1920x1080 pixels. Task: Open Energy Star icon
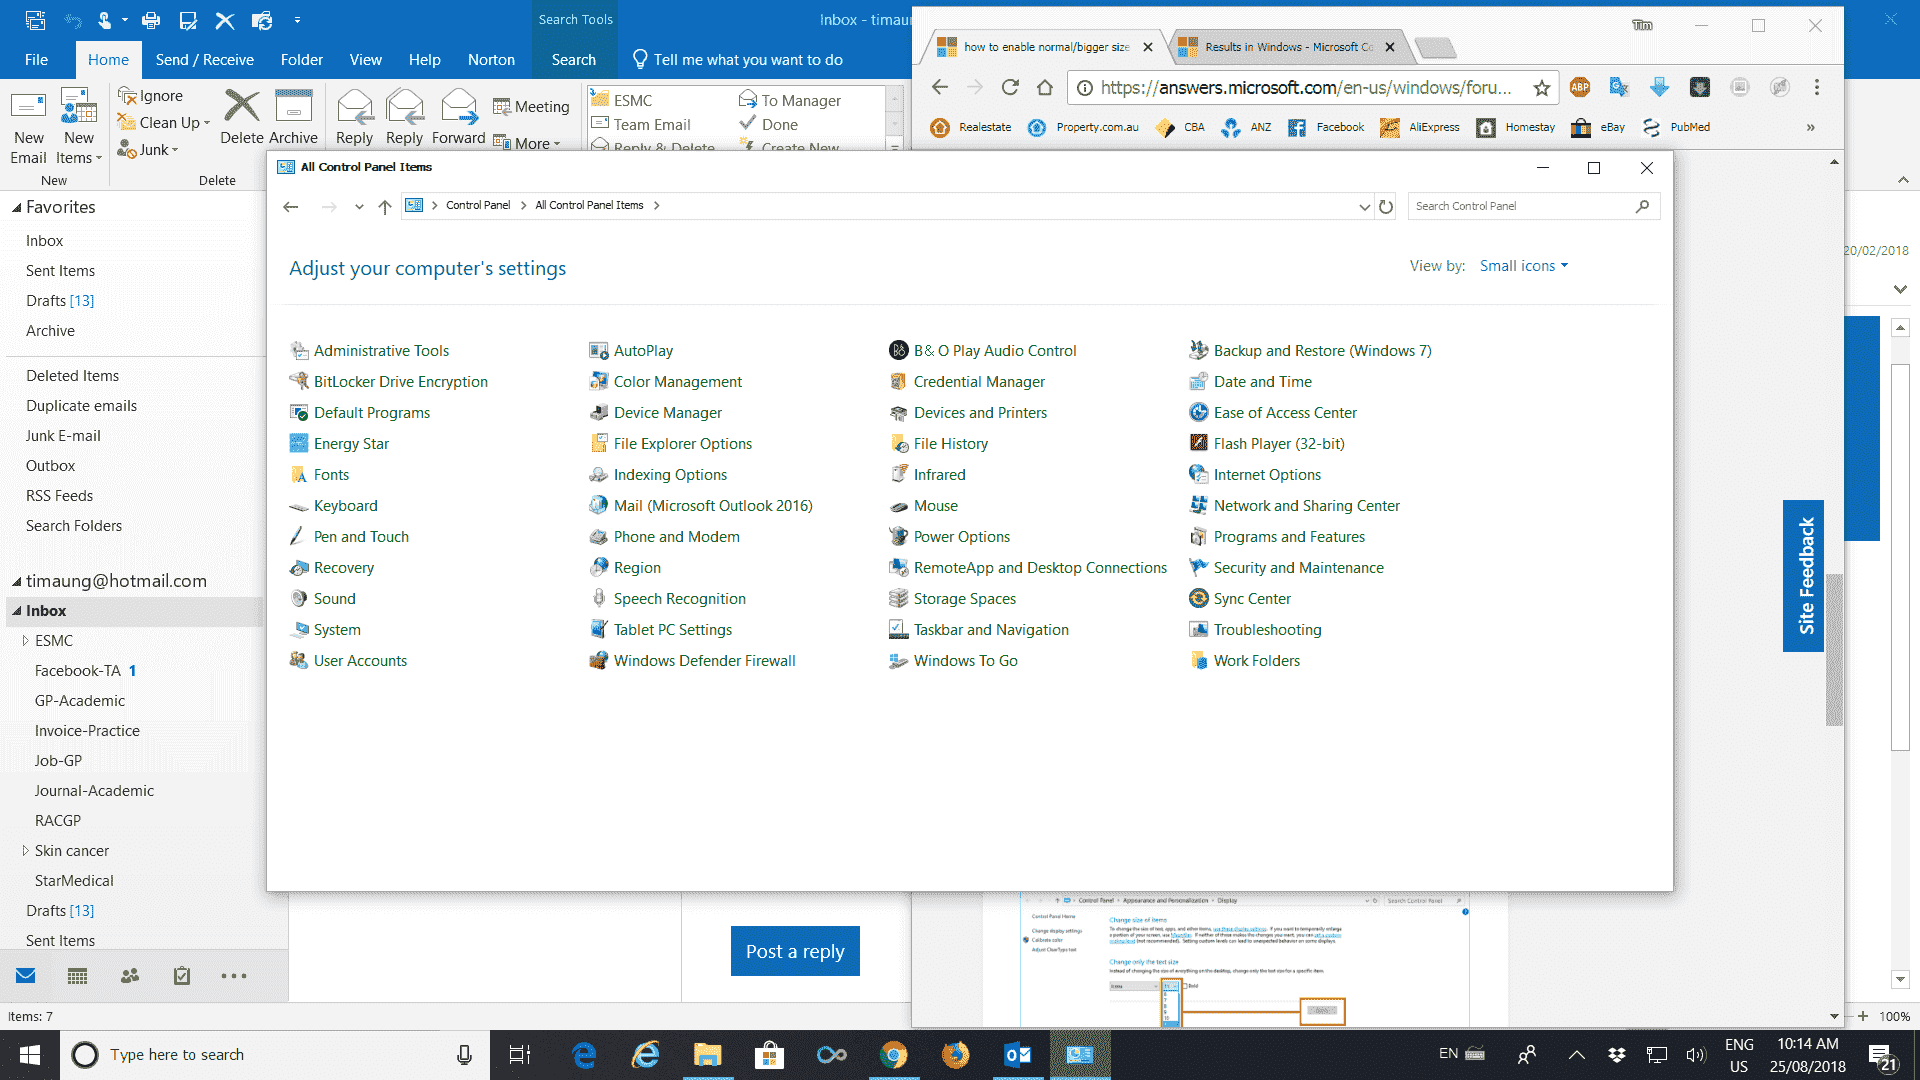coord(299,444)
